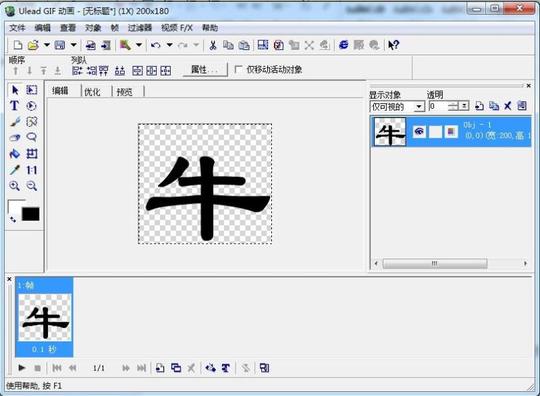Click the Zoom out magnifier tool
The height and width of the screenshot is (396, 540).
click(32, 186)
